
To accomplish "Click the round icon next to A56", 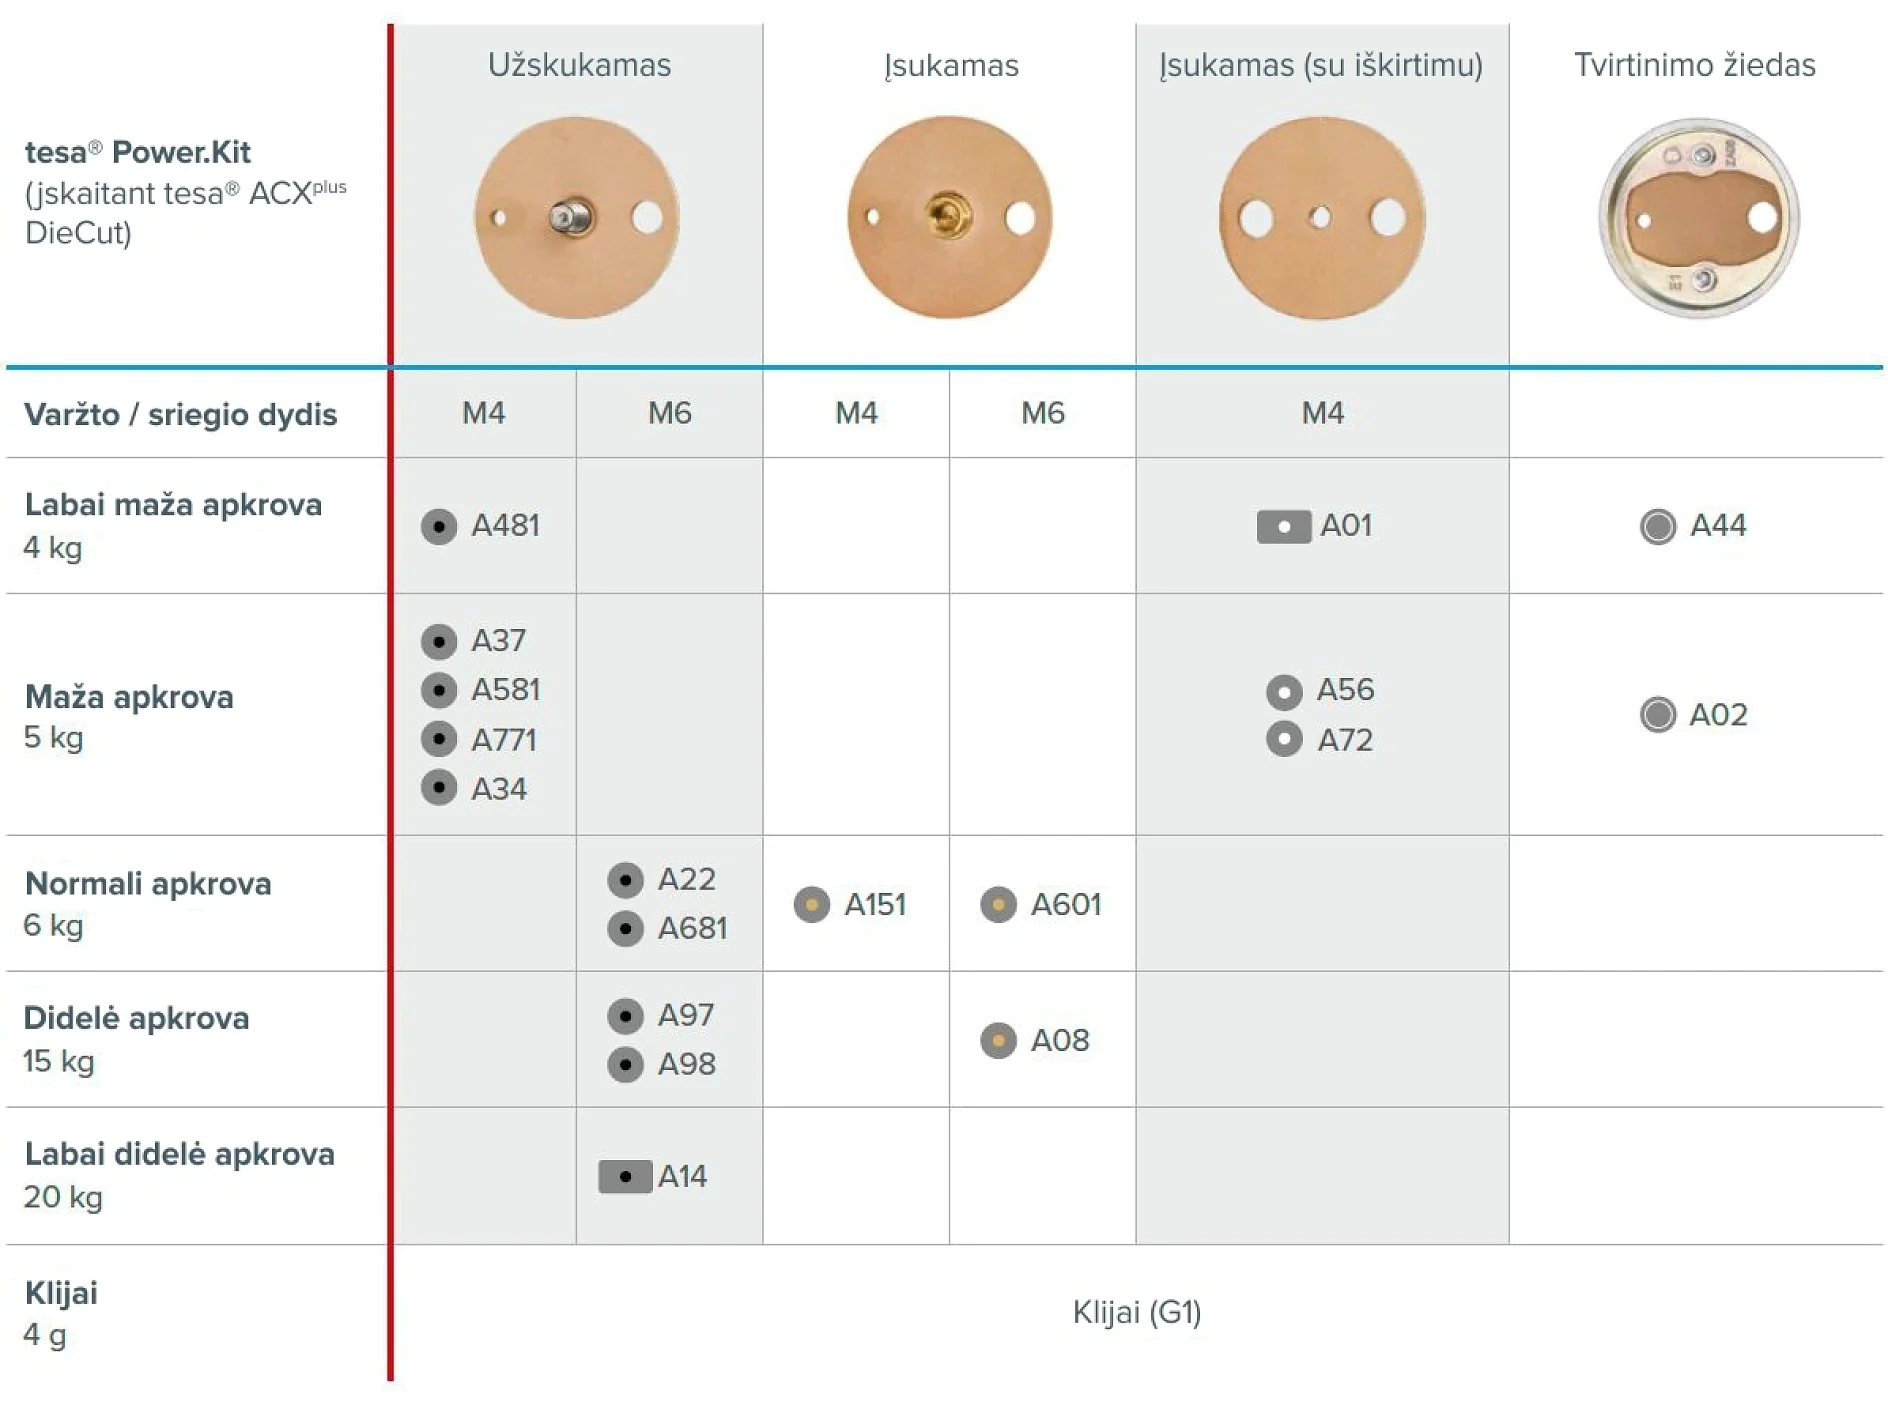I will tap(1284, 691).
